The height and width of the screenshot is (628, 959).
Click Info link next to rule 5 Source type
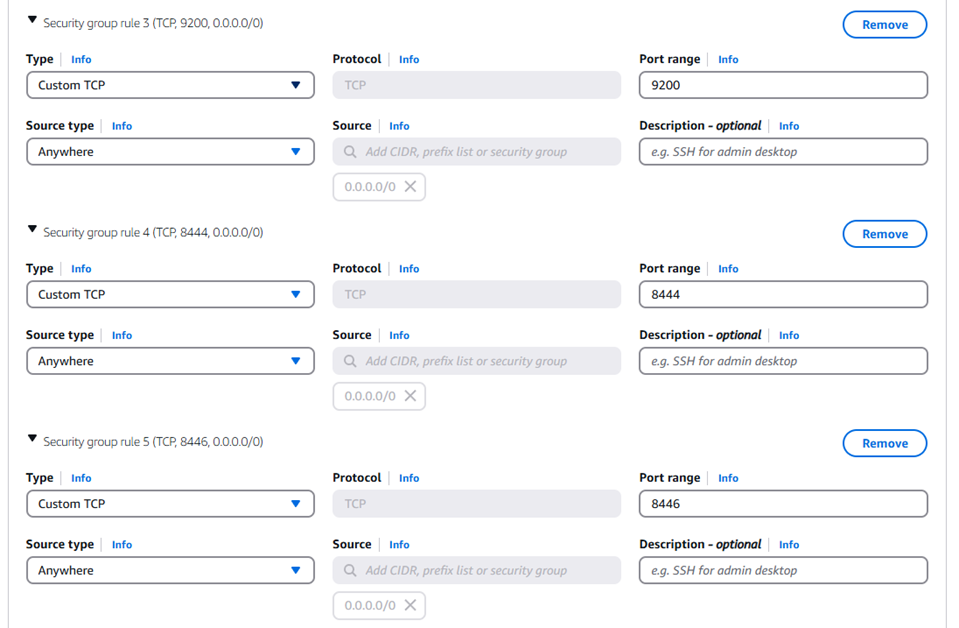pyautogui.click(x=122, y=545)
